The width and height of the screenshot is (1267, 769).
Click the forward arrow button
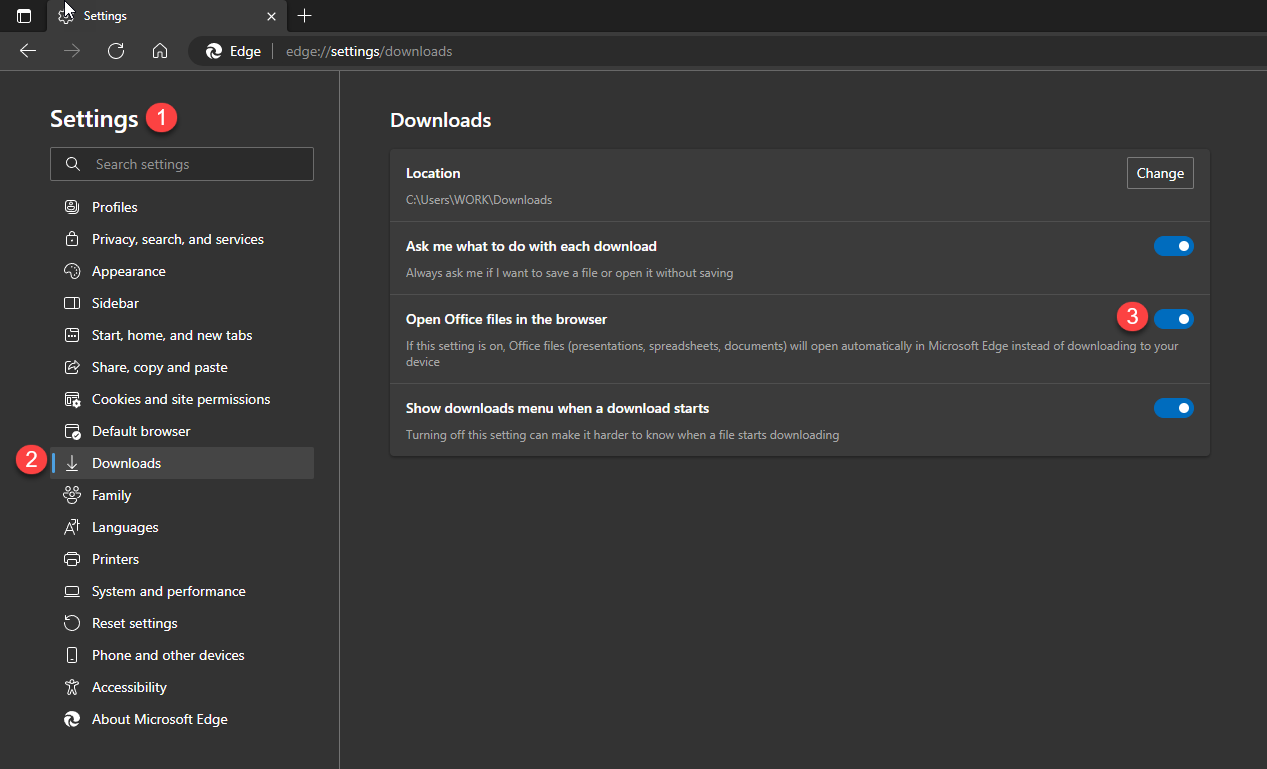tap(72, 51)
